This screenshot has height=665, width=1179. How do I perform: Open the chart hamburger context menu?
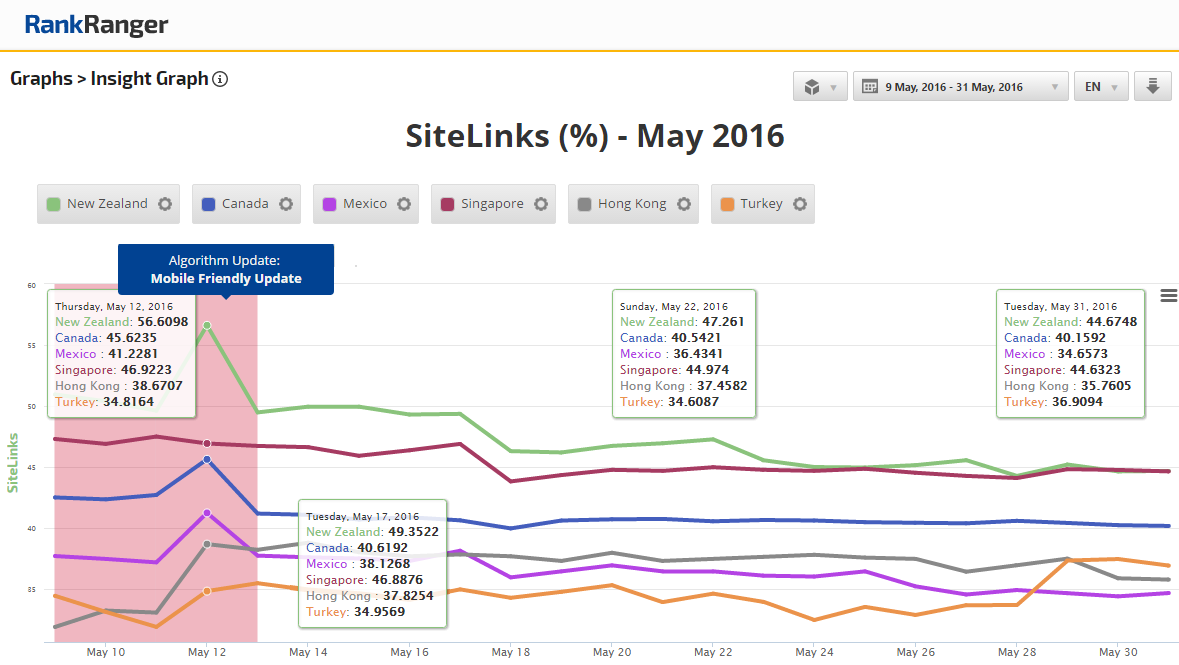(1168, 296)
